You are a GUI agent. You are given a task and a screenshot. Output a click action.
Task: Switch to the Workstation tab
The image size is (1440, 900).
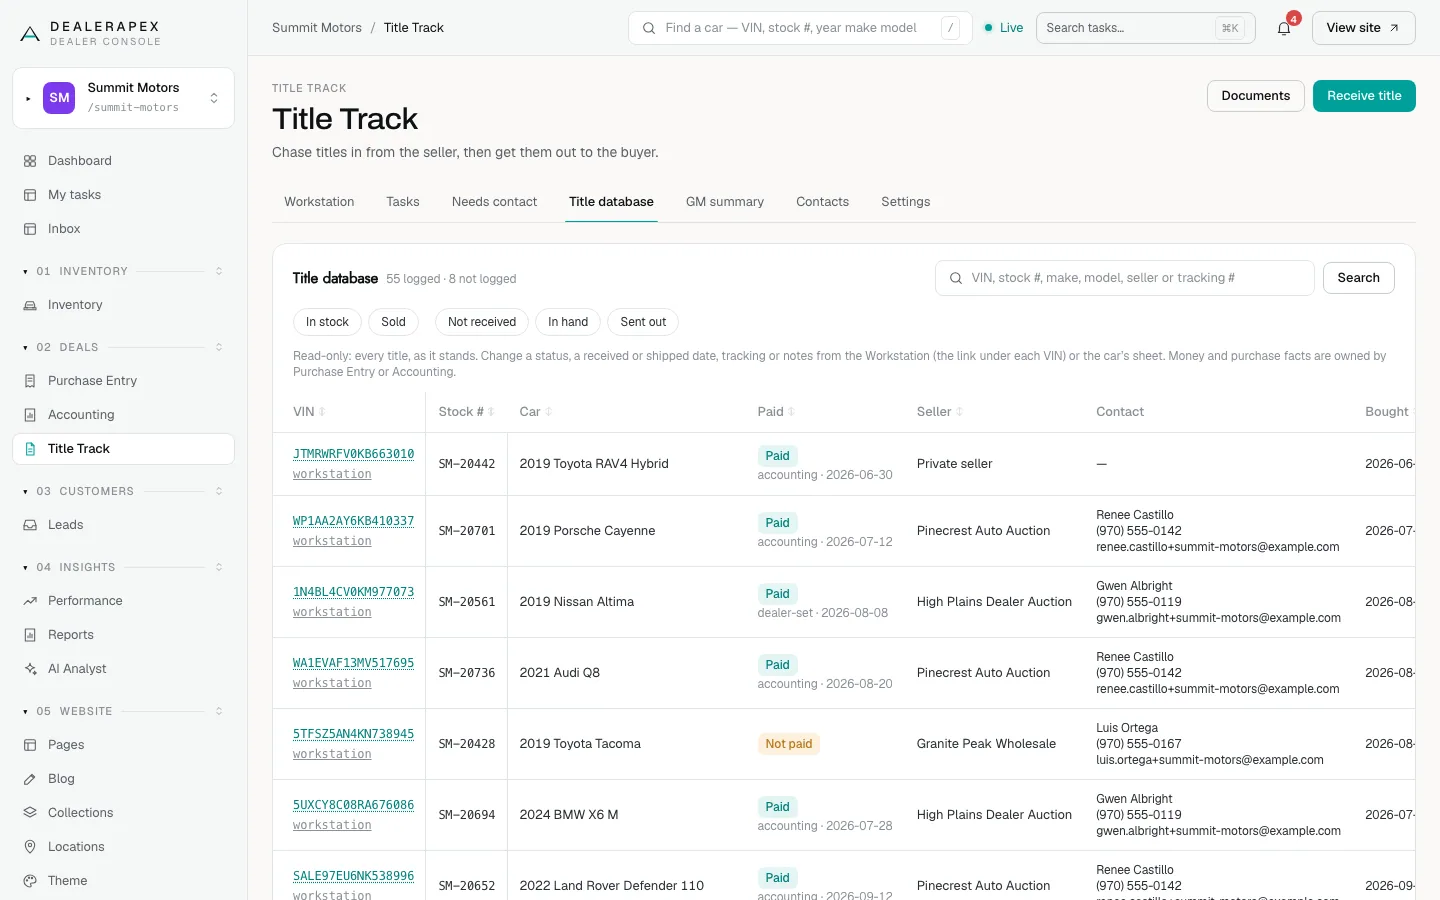coord(319,202)
